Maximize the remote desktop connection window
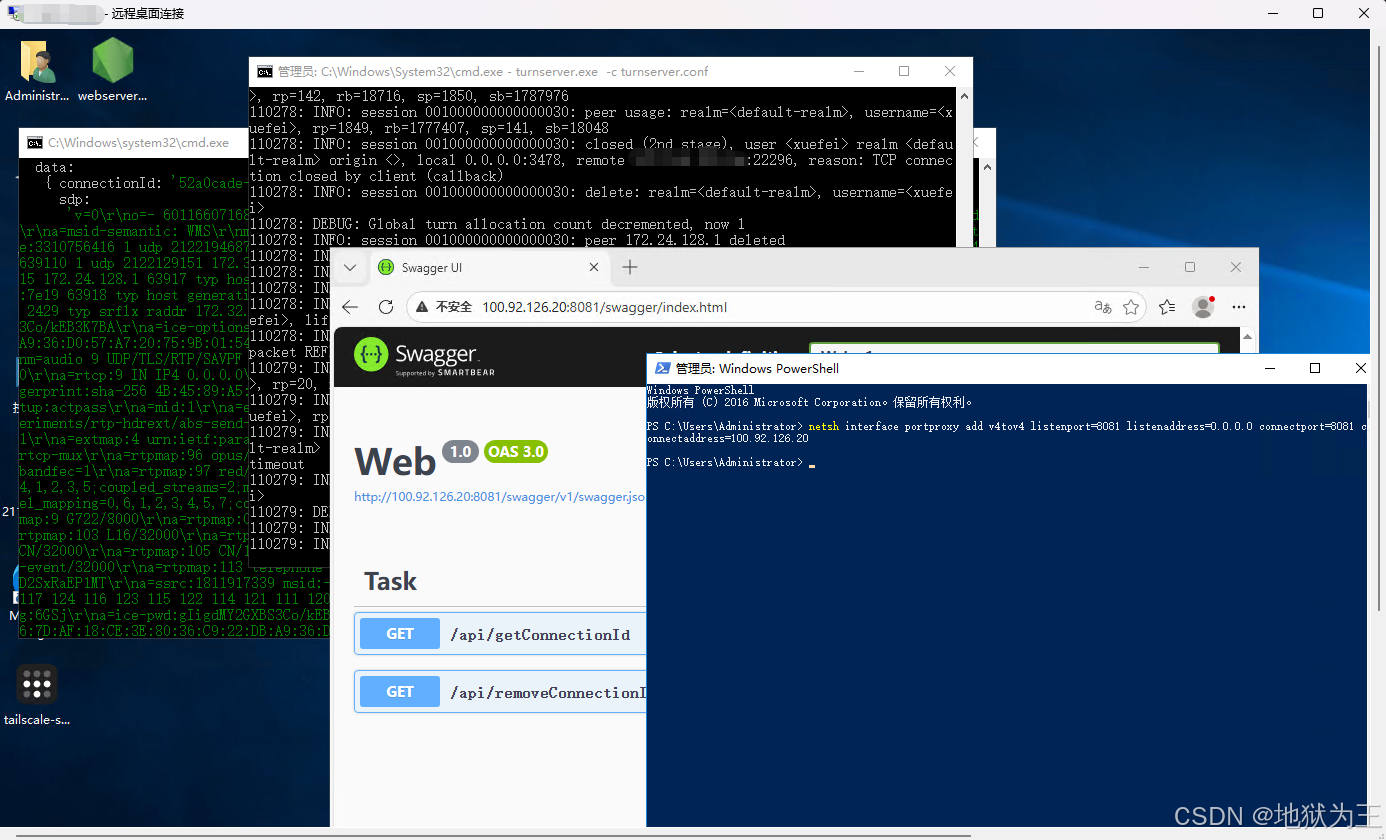This screenshot has height=840, width=1386. tap(1318, 13)
